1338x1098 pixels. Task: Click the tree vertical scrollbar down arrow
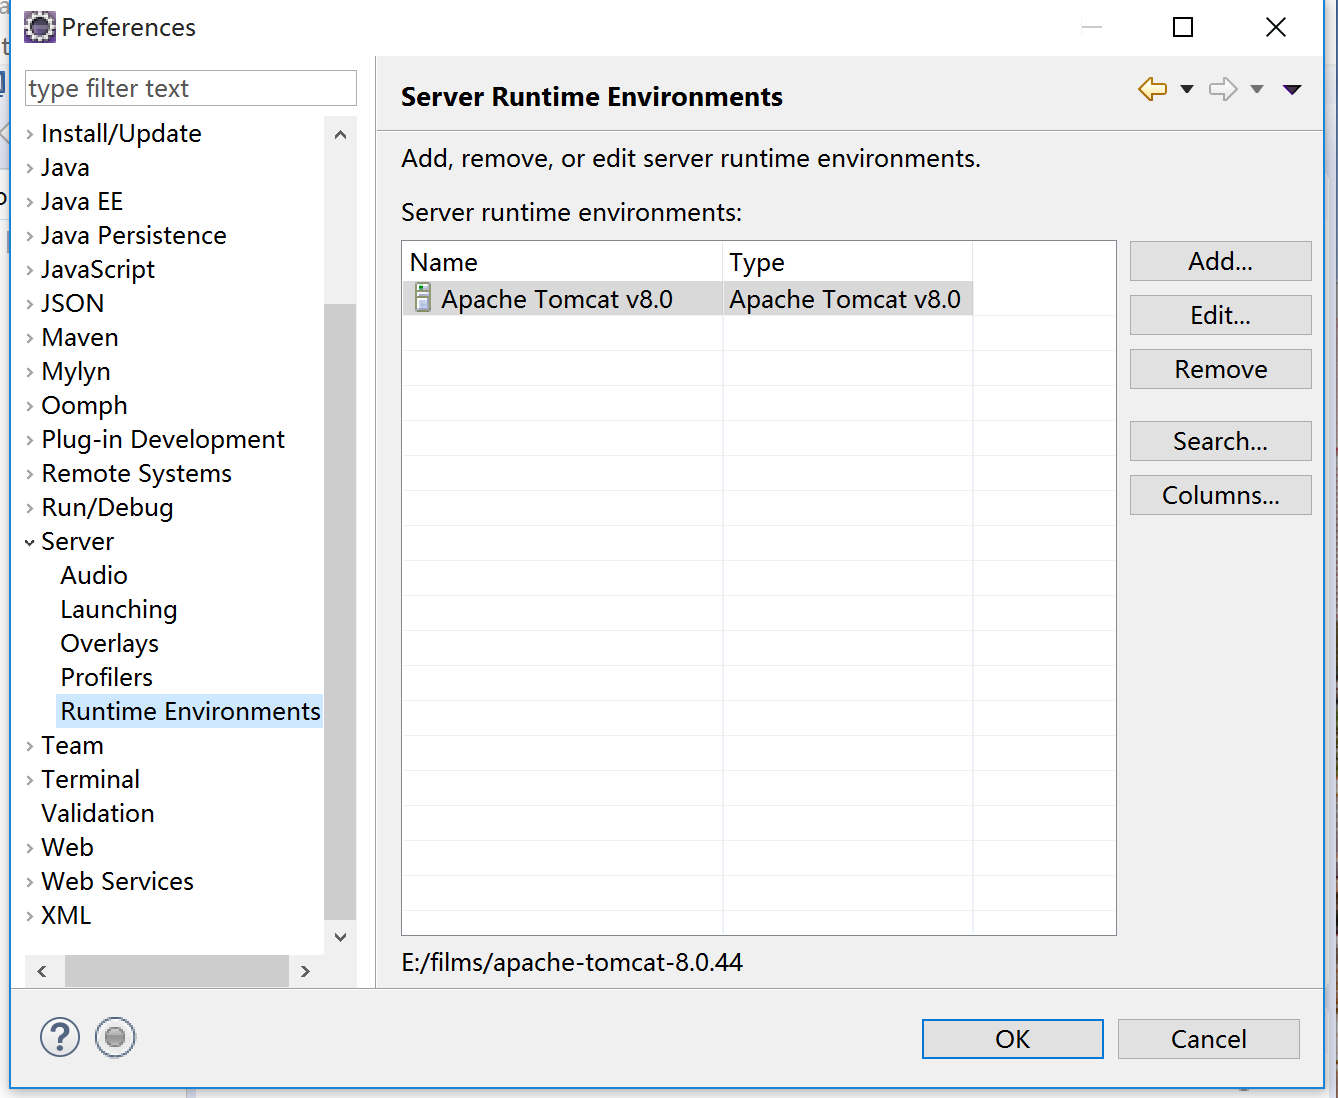340,937
